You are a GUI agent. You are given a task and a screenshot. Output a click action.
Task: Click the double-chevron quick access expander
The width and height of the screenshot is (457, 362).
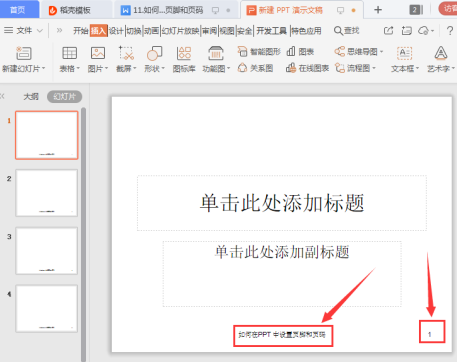(x=59, y=31)
